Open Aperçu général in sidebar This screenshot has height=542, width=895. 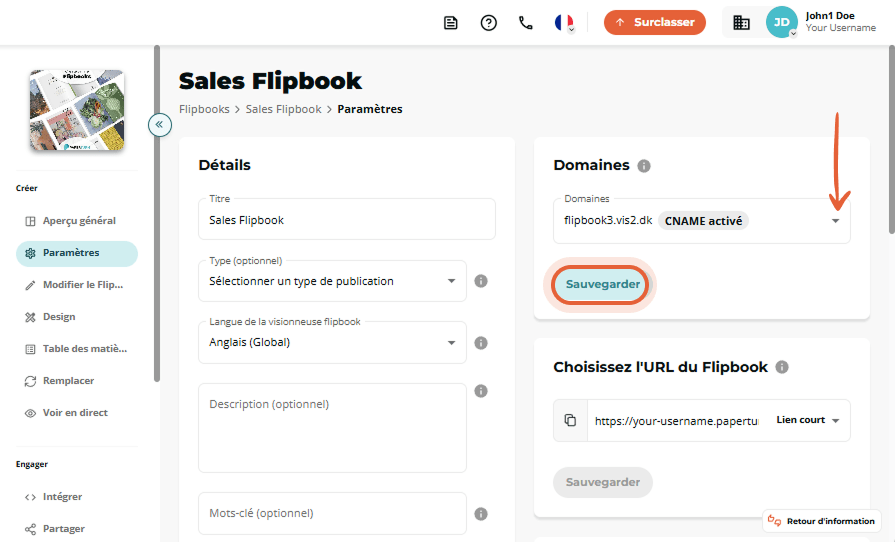tap(77, 221)
